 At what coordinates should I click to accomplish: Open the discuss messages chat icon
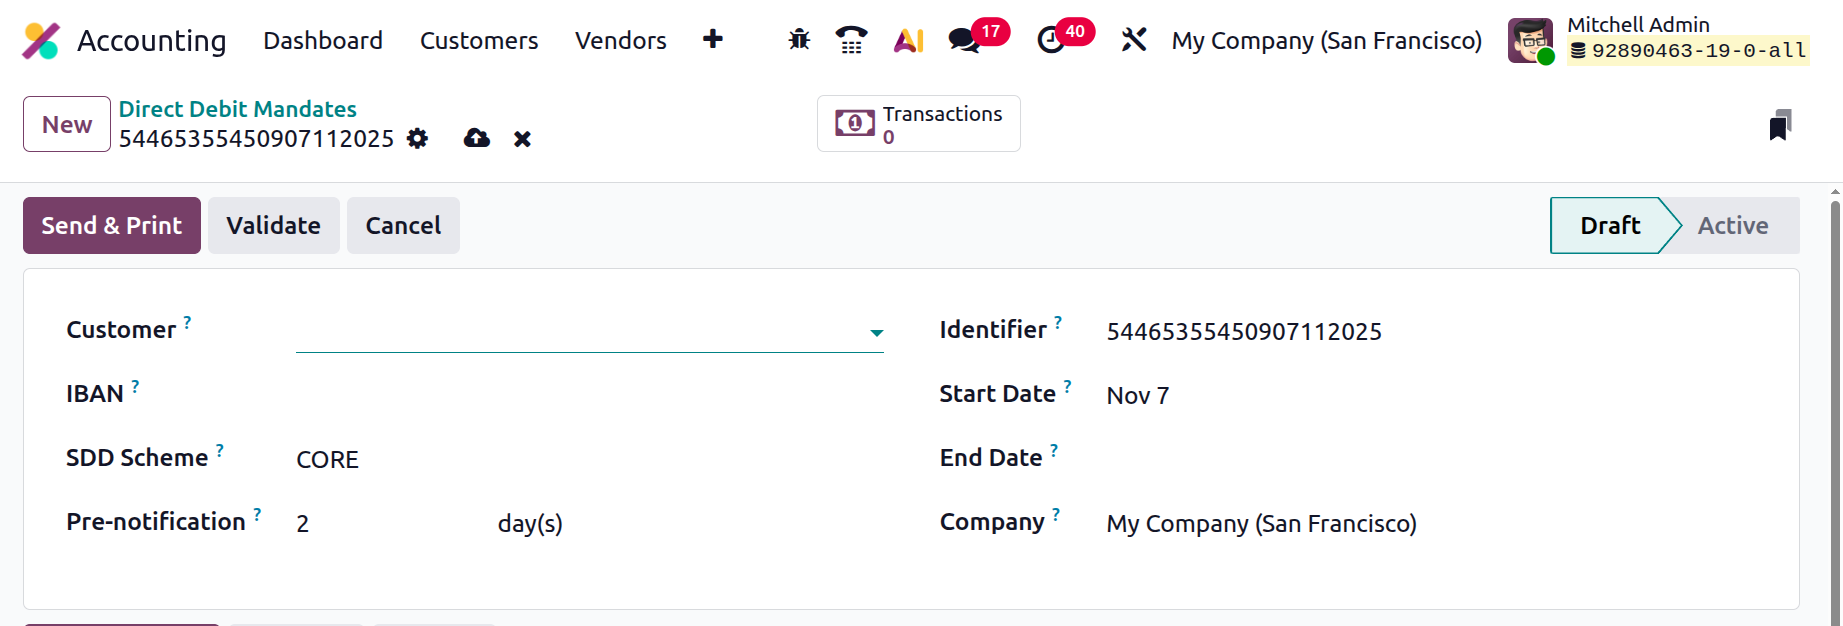click(x=964, y=40)
